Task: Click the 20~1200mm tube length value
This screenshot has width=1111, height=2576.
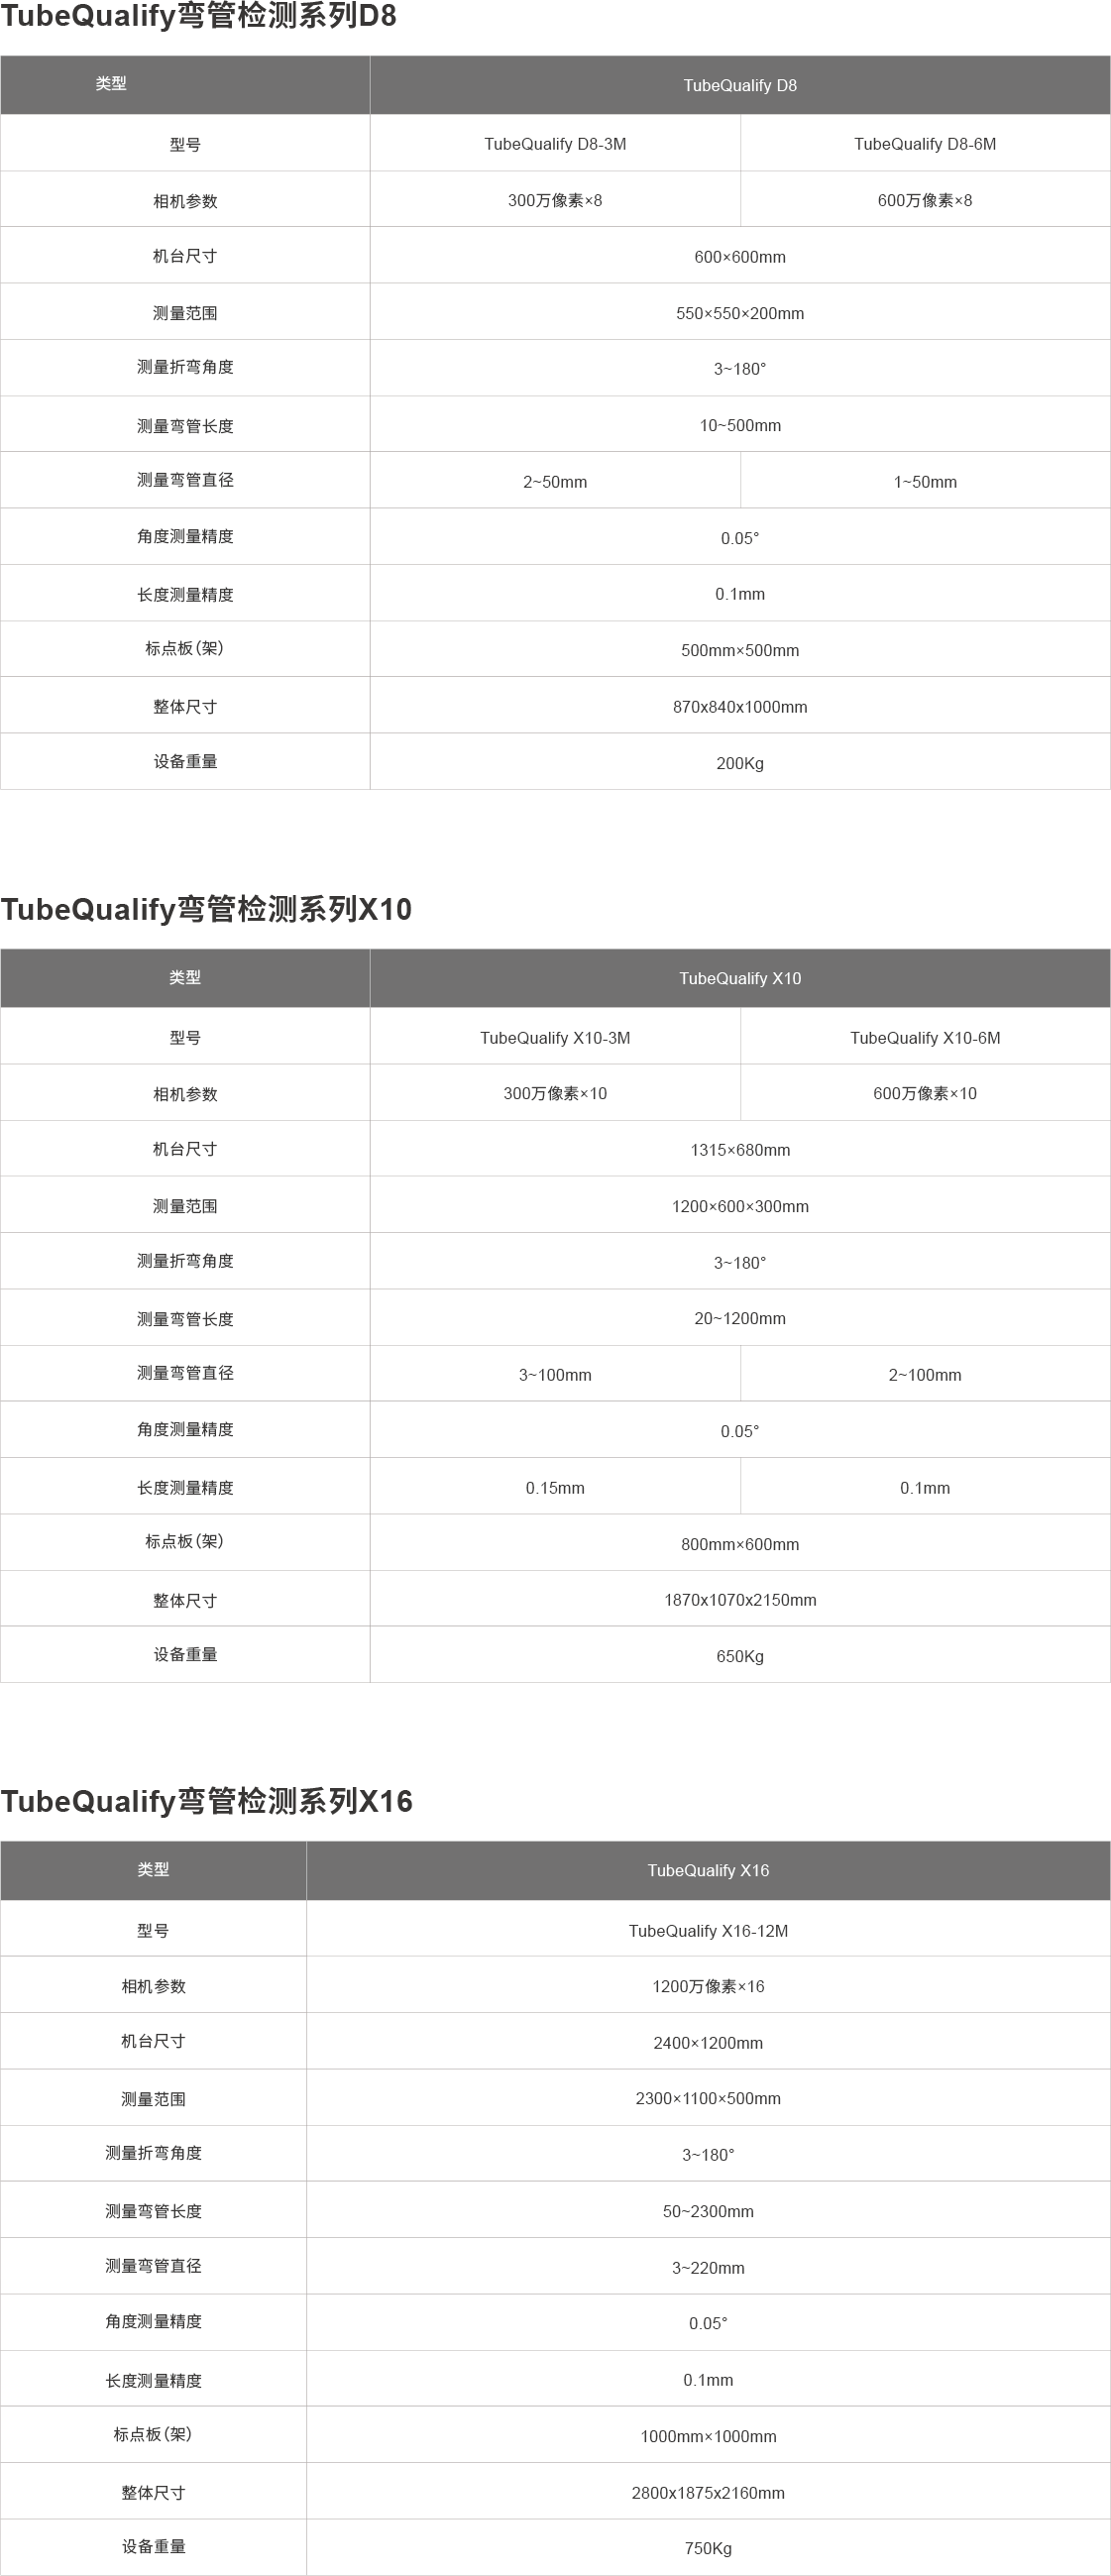Action: coord(740,1319)
